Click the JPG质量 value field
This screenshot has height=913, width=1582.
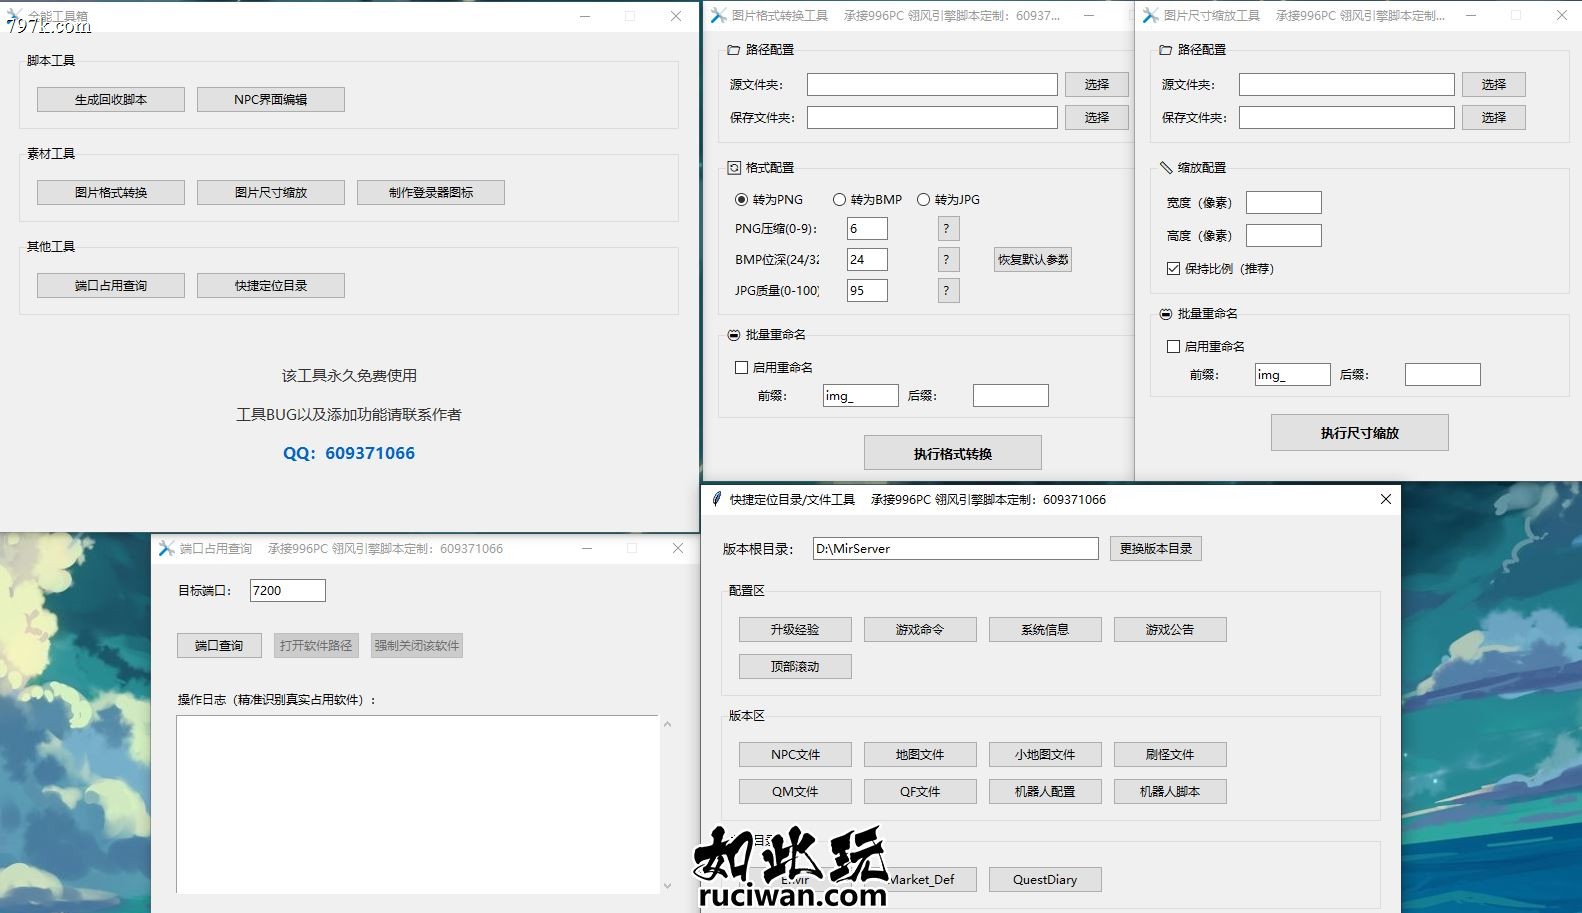[x=867, y=290]
